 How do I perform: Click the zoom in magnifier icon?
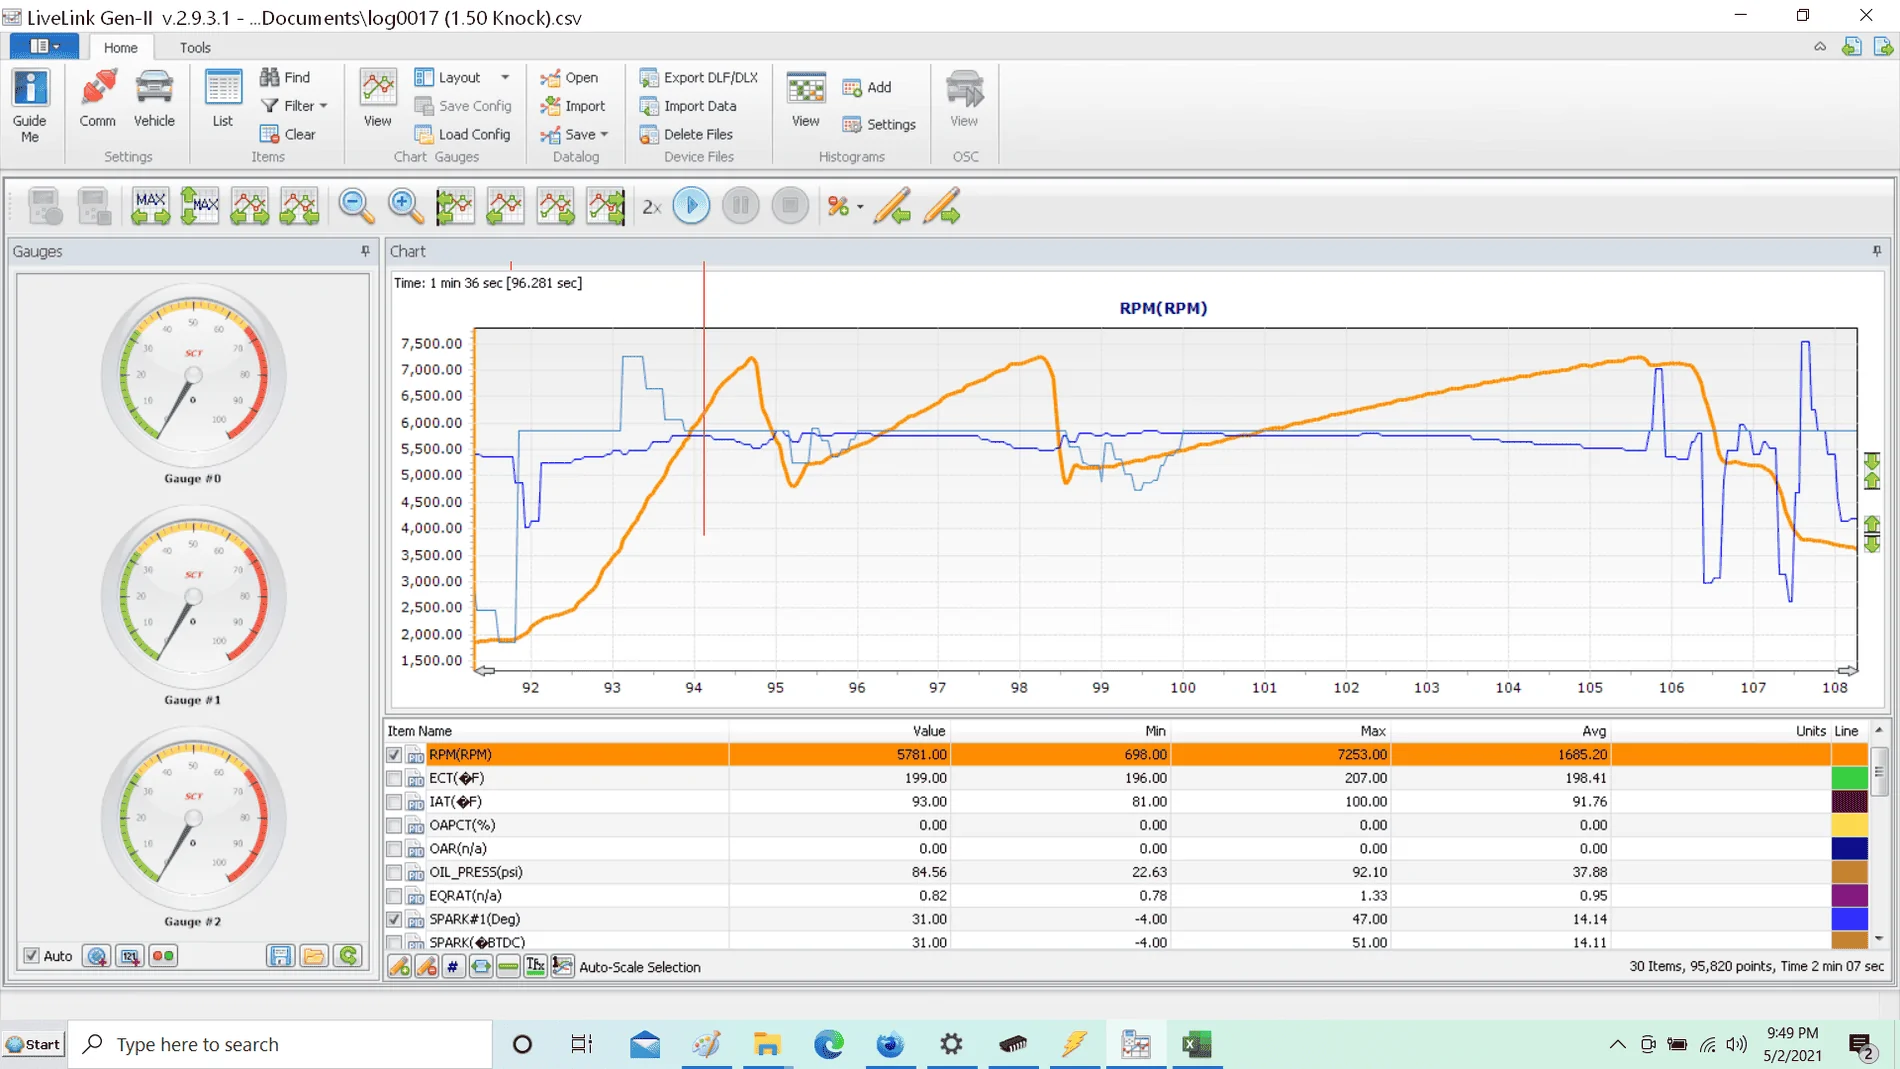pos(405,206)
